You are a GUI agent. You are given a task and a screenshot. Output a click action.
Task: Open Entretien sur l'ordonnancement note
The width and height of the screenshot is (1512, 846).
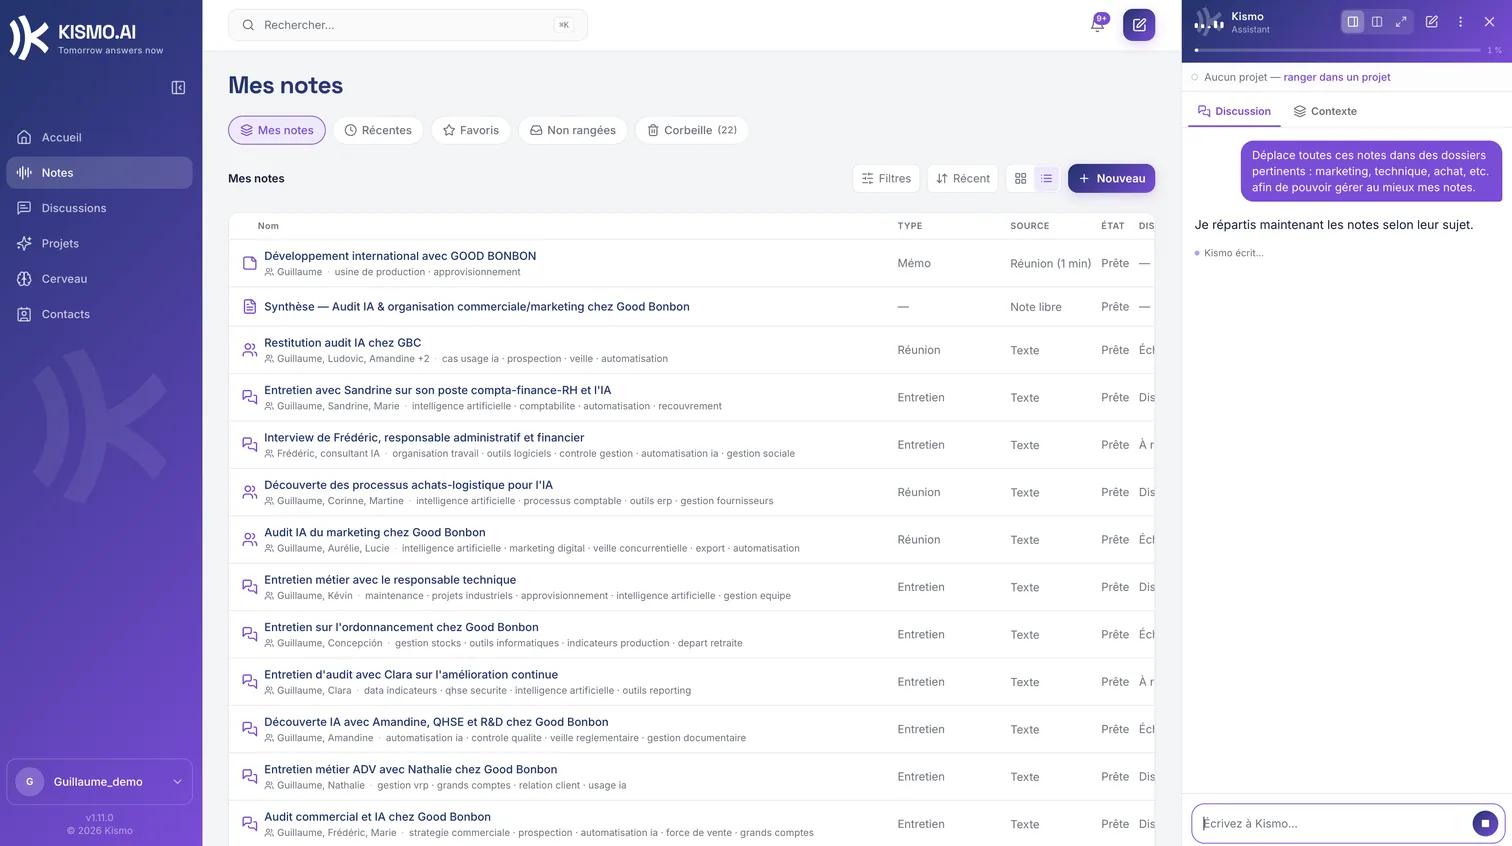401,627
